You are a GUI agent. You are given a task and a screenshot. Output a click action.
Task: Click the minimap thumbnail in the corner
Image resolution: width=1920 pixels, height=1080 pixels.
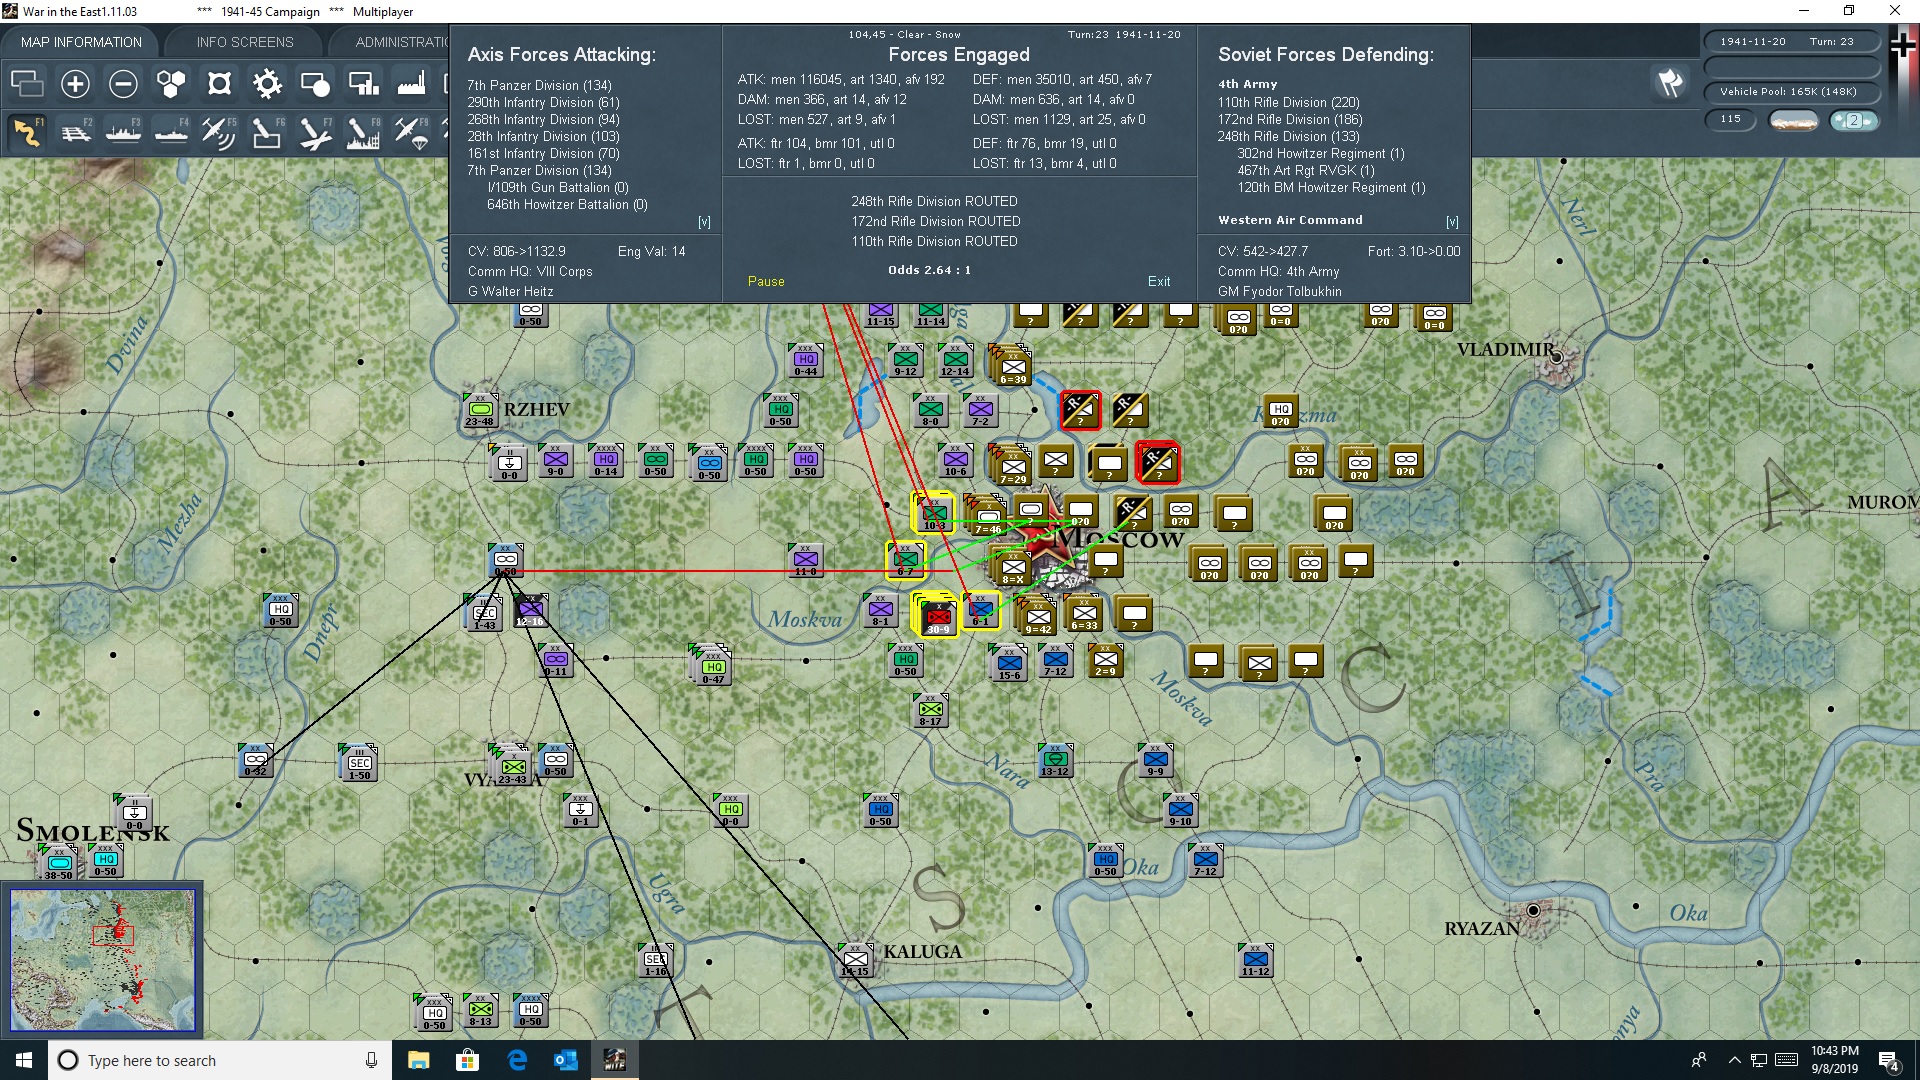point(103,960)
